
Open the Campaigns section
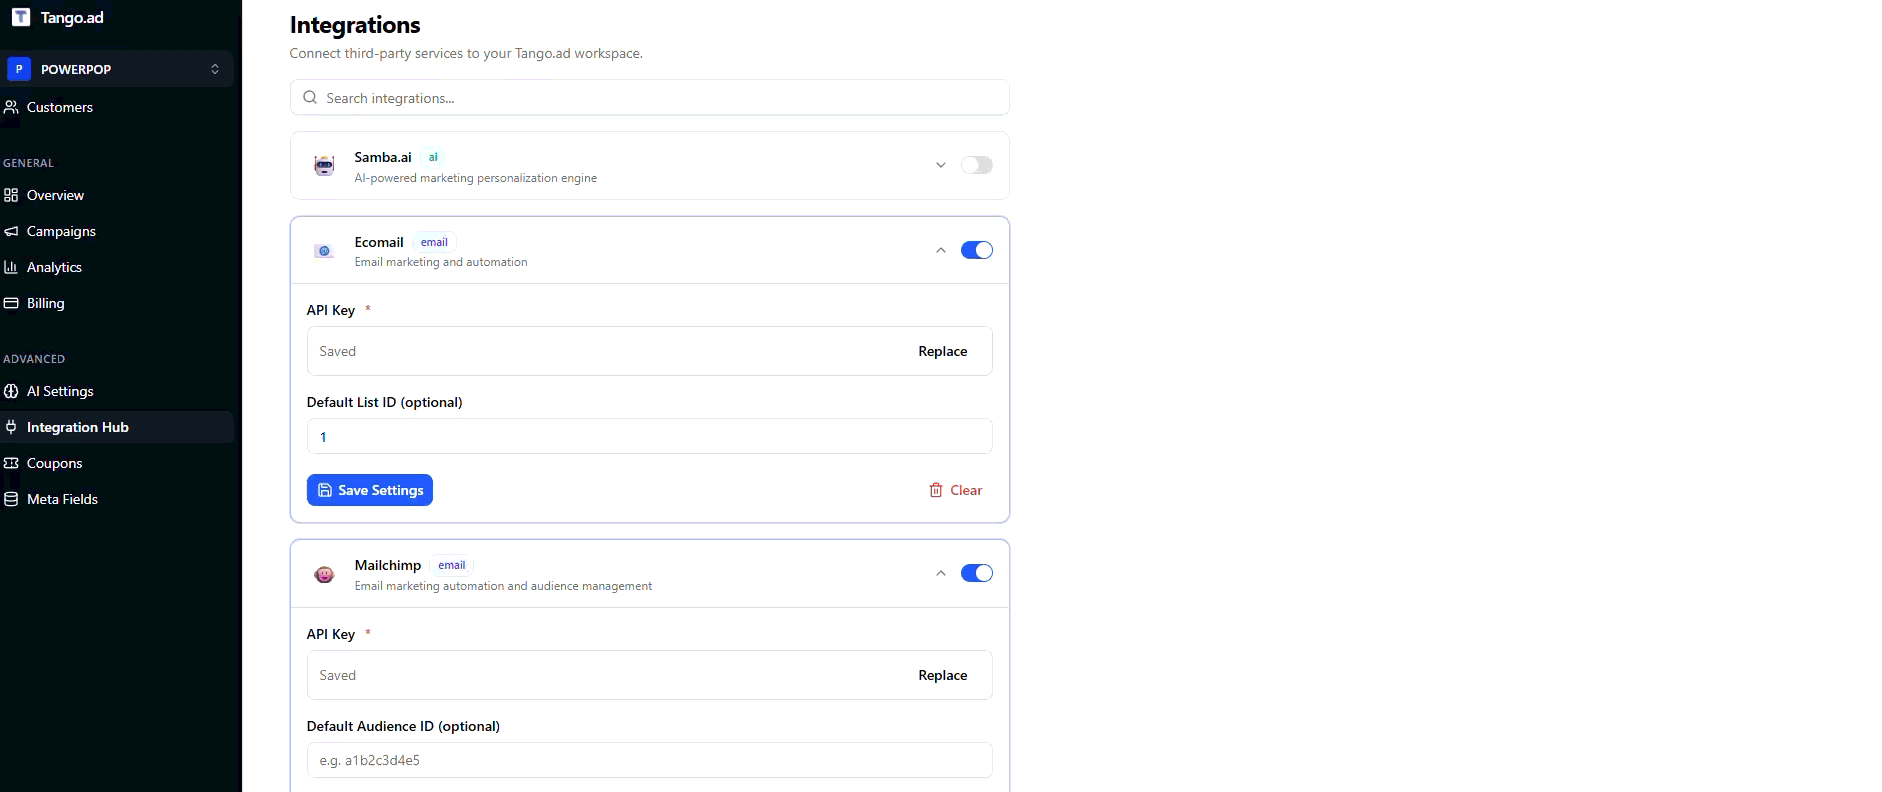pyautogui.click(x=117, y=231)
